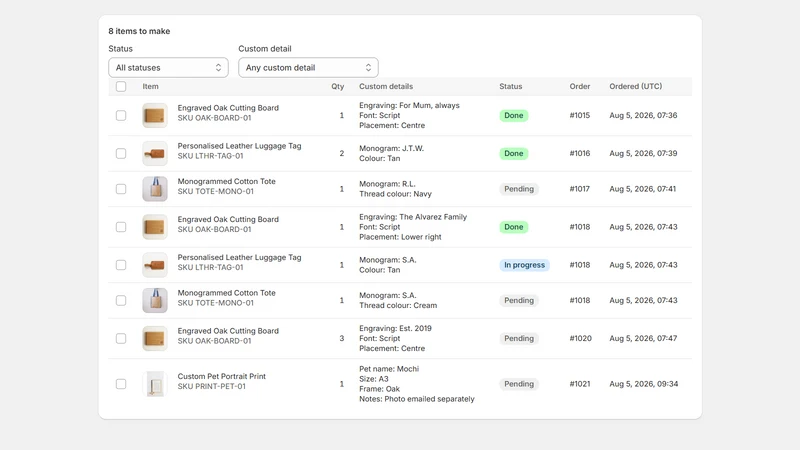This screenshot has height=450, width=800.
Task: Open Alvarez Family cutting board thumbnail
Action: point(155,227)
